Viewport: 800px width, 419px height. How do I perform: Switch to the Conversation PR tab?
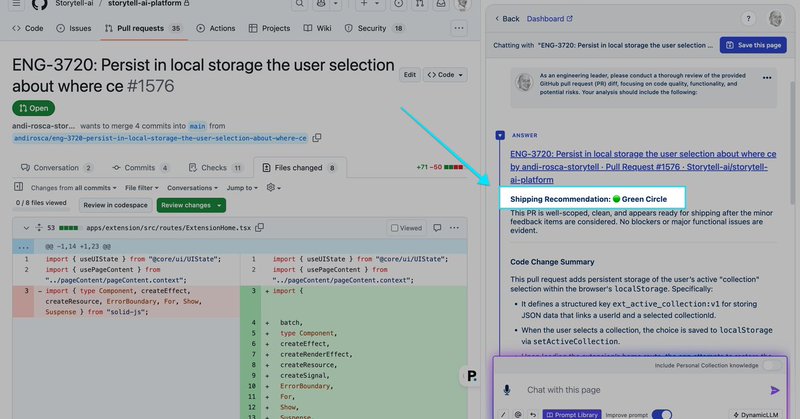click(x=57, y=168)
